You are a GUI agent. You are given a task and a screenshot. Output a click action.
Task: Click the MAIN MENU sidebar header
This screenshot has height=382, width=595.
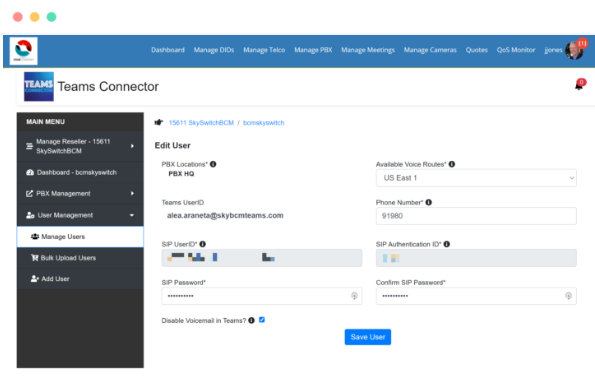click(46, 122)
